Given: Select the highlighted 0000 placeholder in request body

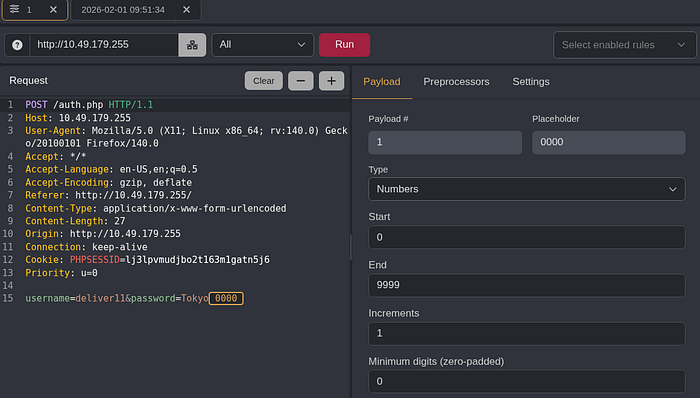Looking at the screenshot, I should [x=226, y=298].
